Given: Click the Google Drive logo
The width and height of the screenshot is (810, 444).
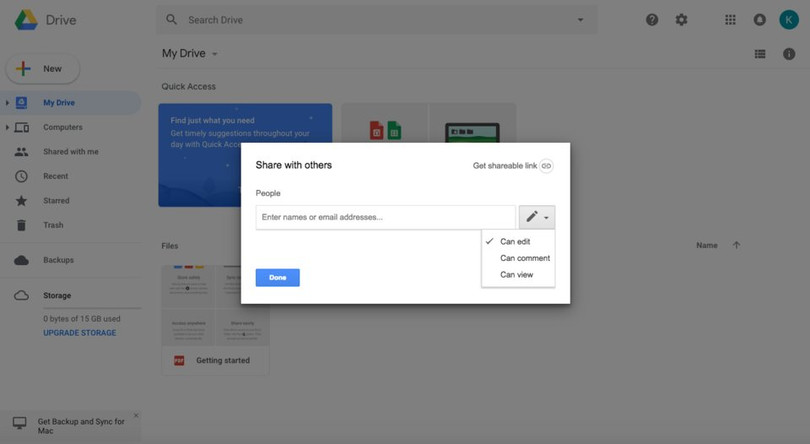Looking at the screenshot, I should point(26,20).
